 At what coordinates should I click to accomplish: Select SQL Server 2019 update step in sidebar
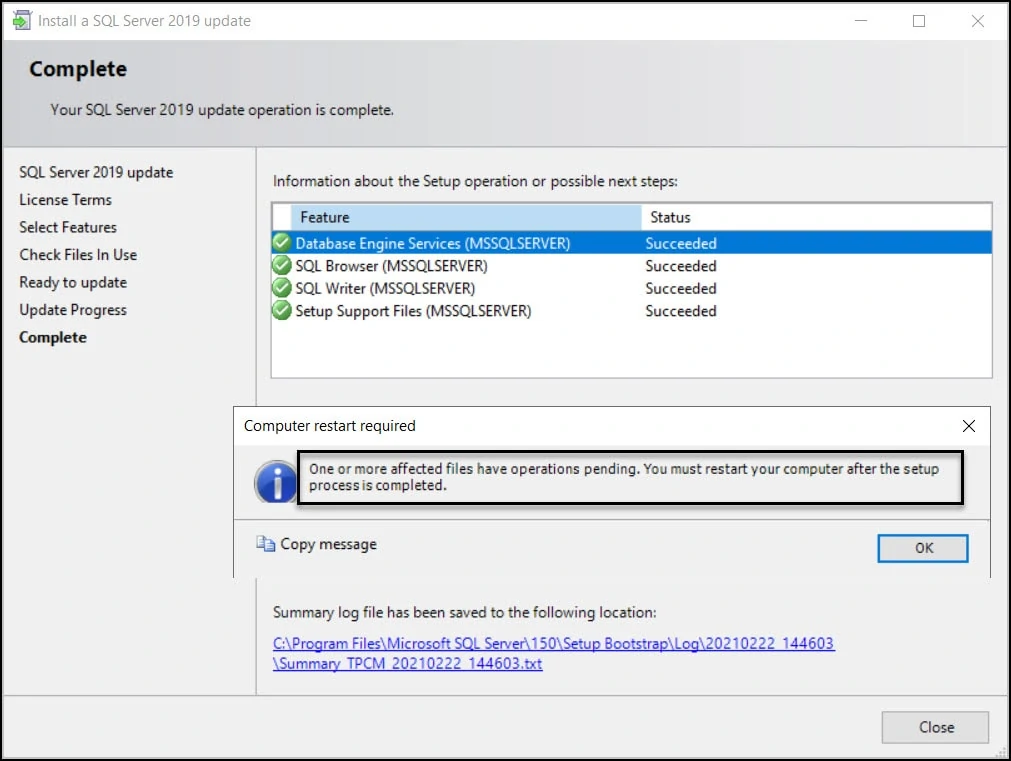96,172
